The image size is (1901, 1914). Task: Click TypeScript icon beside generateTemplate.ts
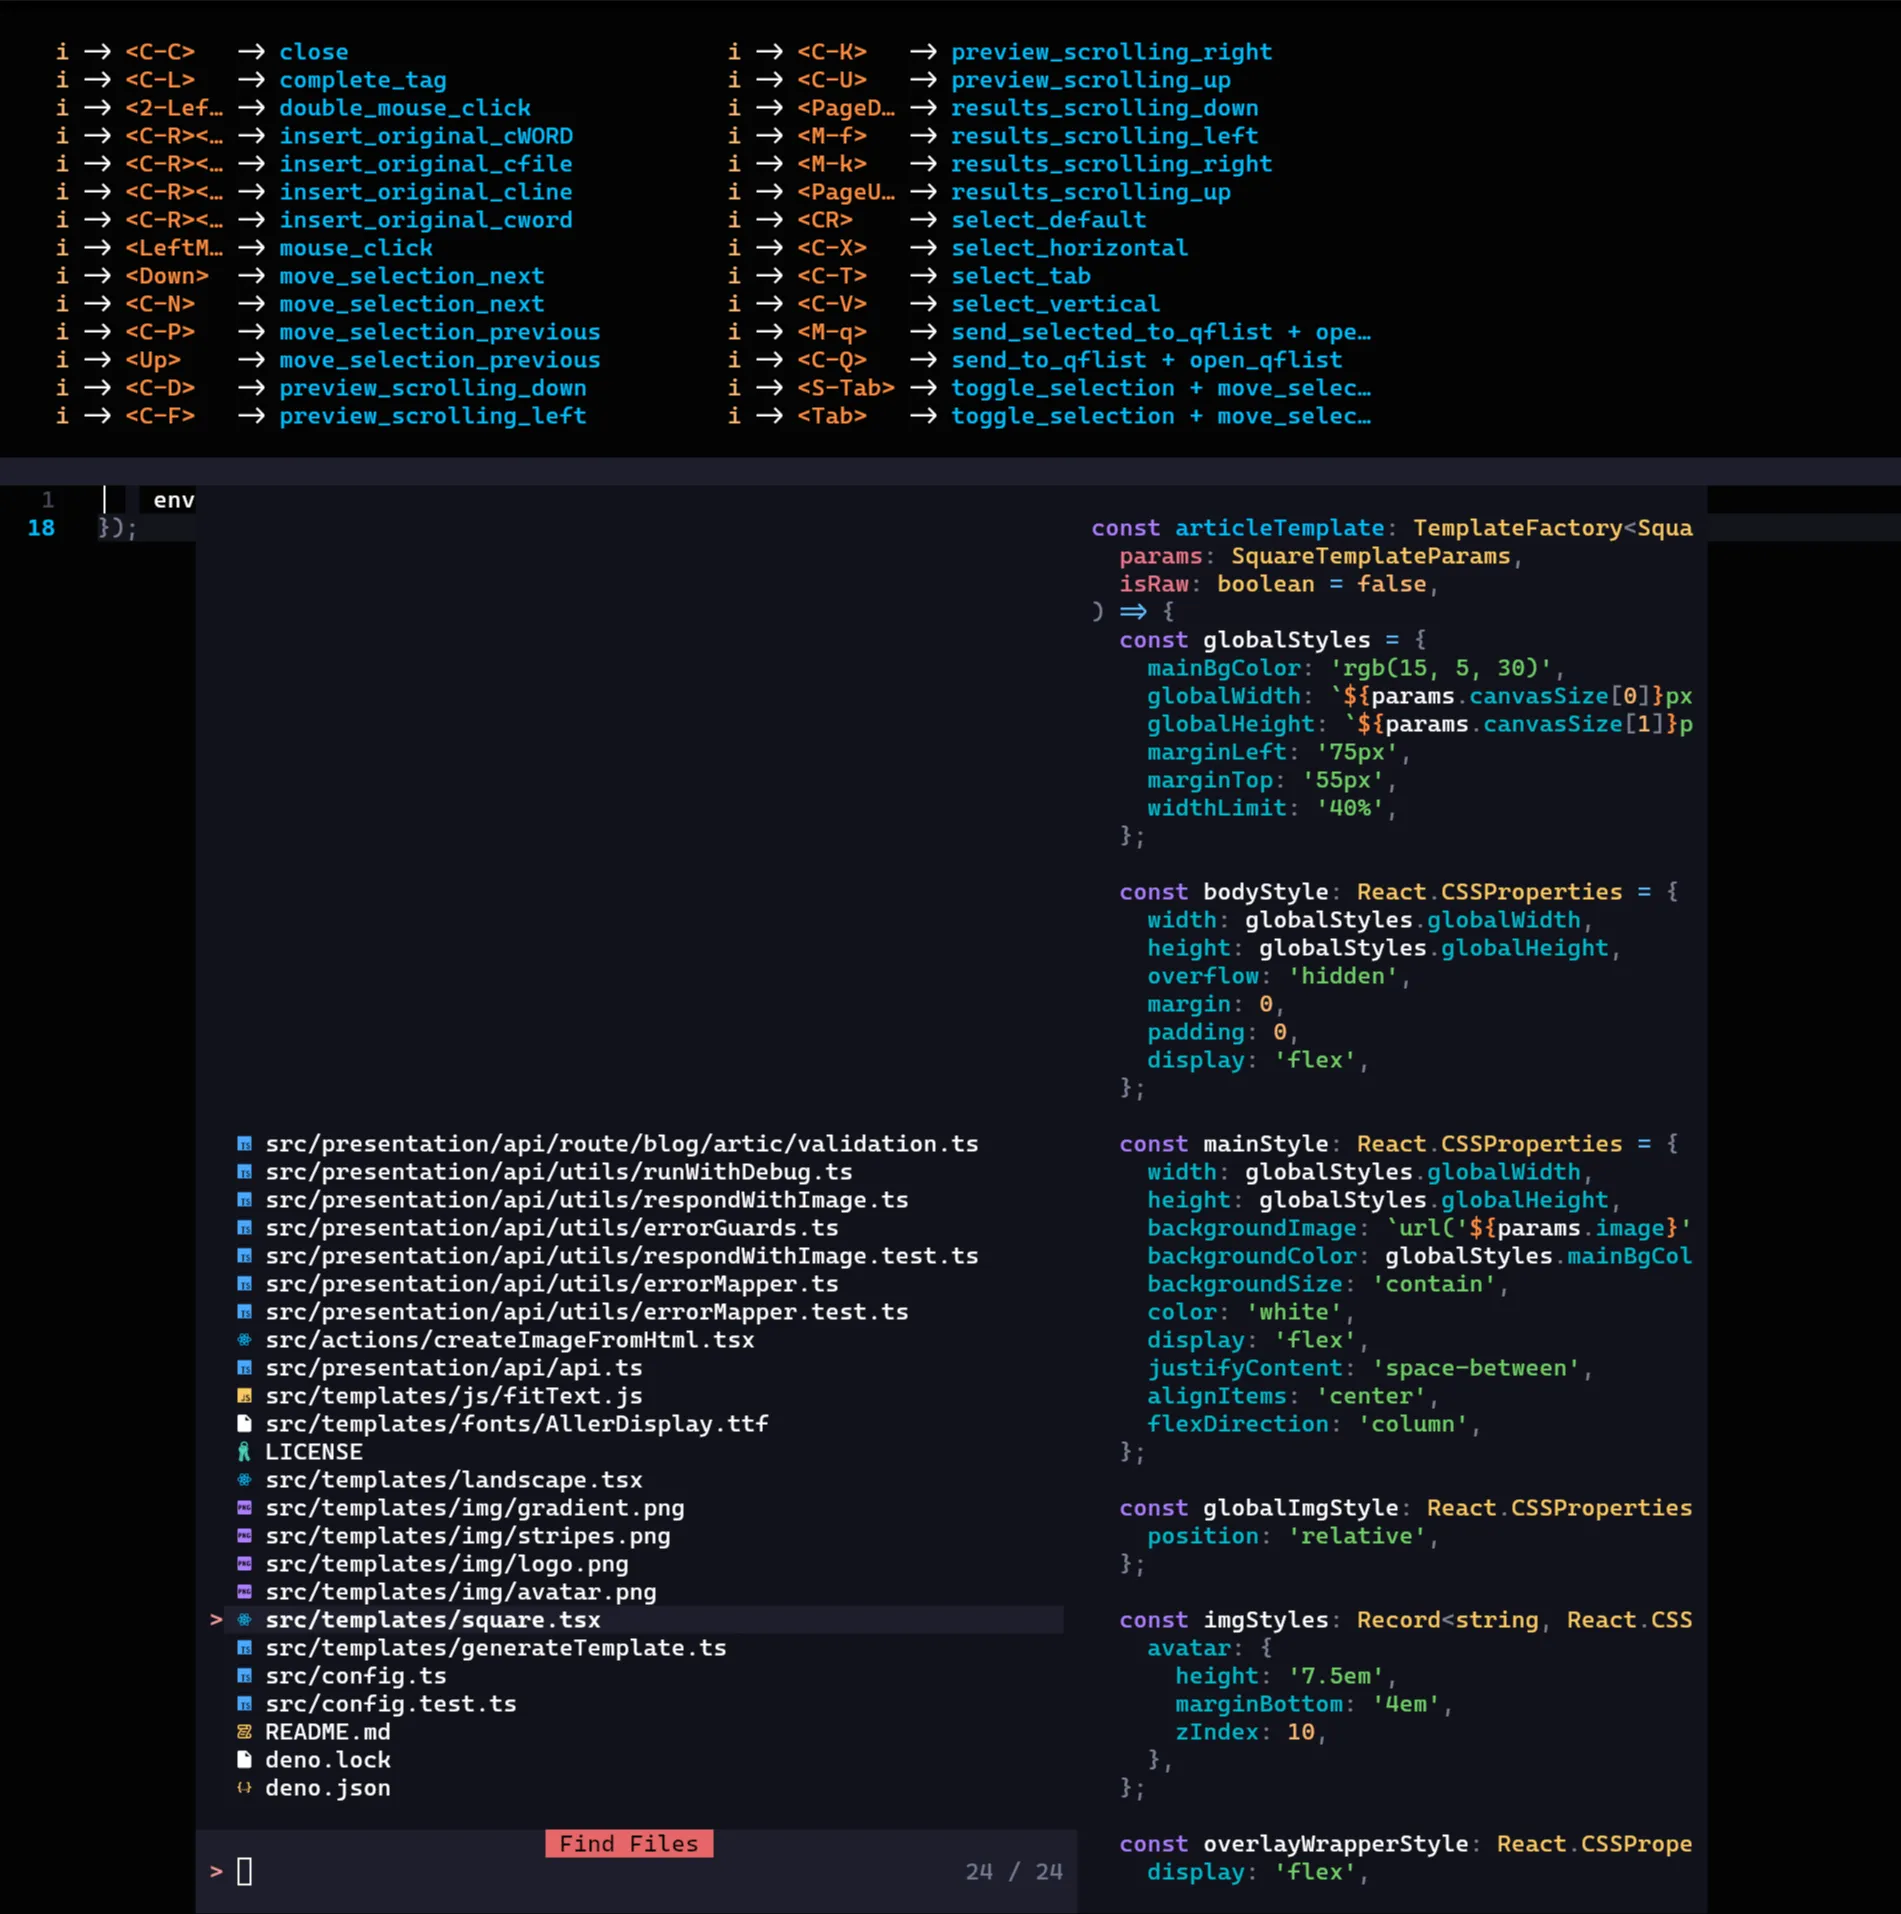(244, 1648)
